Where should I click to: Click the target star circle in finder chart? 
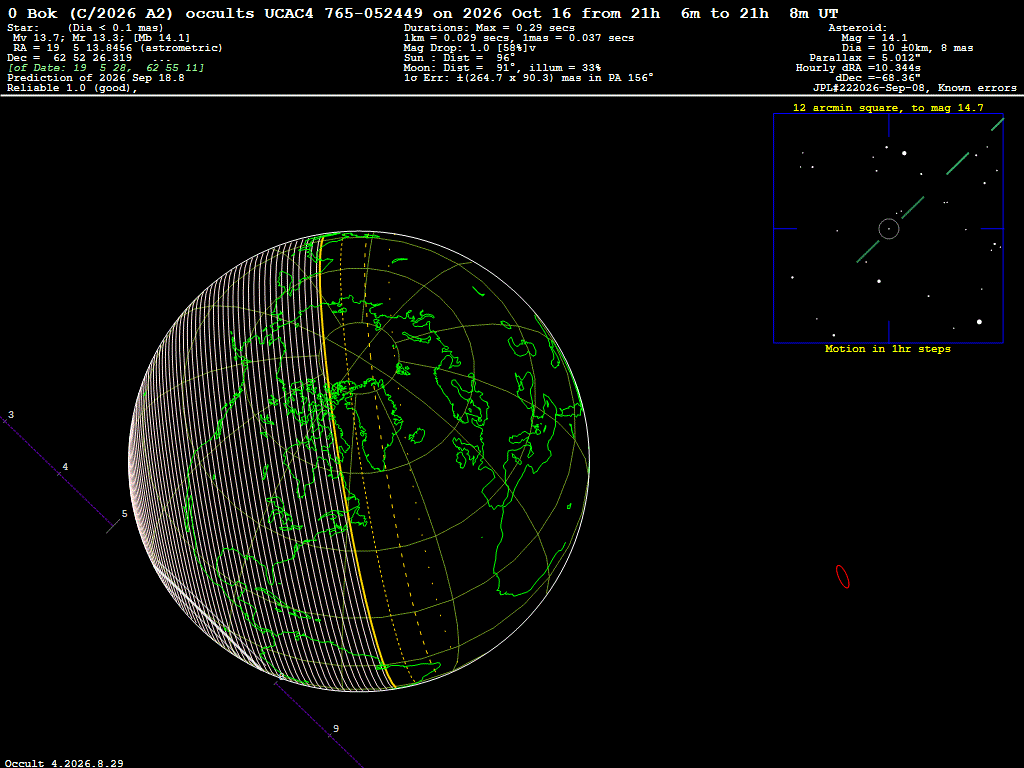pos(889,229)
